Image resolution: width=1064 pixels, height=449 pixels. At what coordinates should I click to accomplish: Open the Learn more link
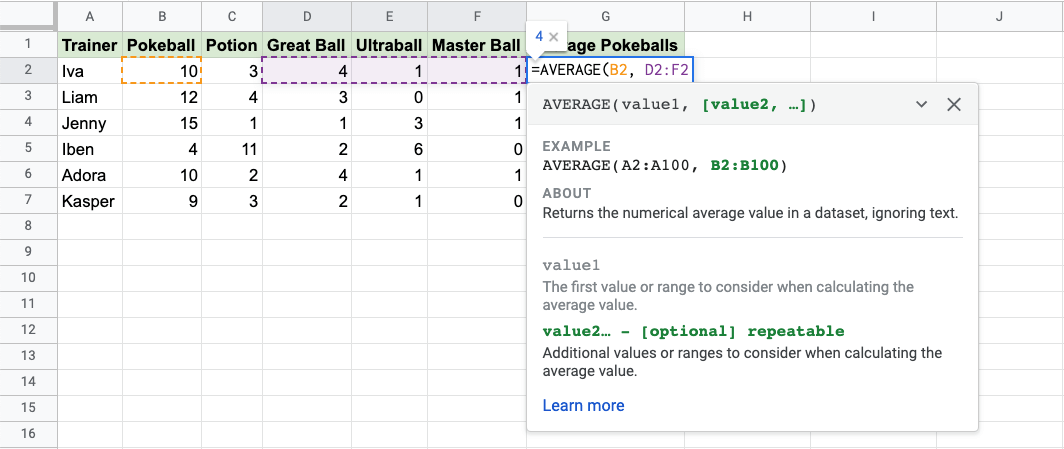pyautogui.click(x=583, y=405)
